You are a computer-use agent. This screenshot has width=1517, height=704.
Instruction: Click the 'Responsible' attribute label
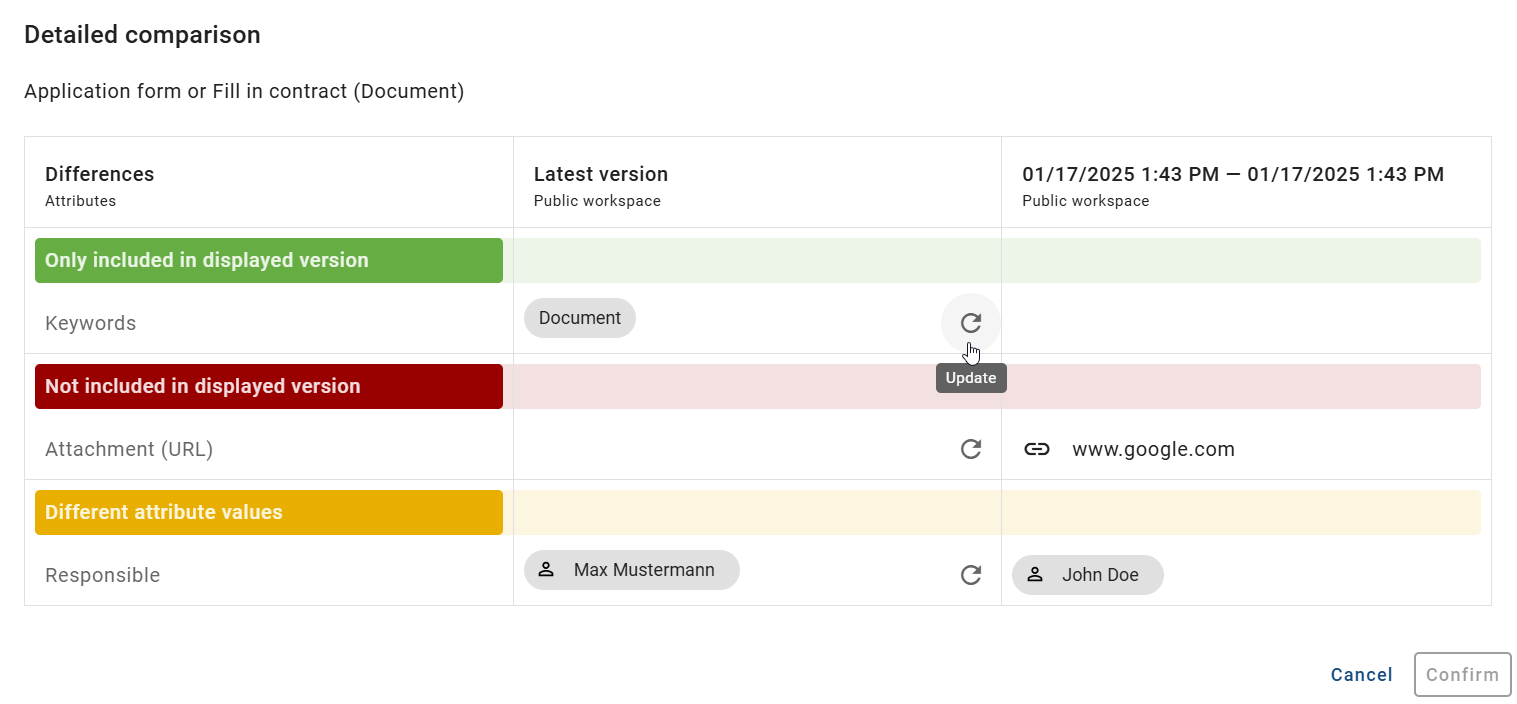(102, 575)
